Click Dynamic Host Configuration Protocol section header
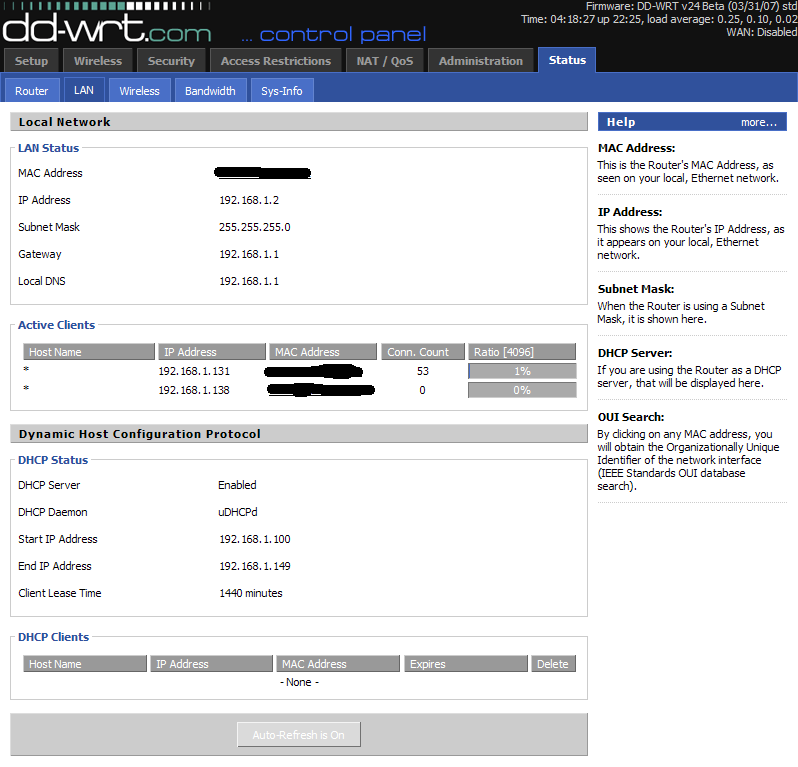This screenshot has width=798, height=767. tap(299, 434)
